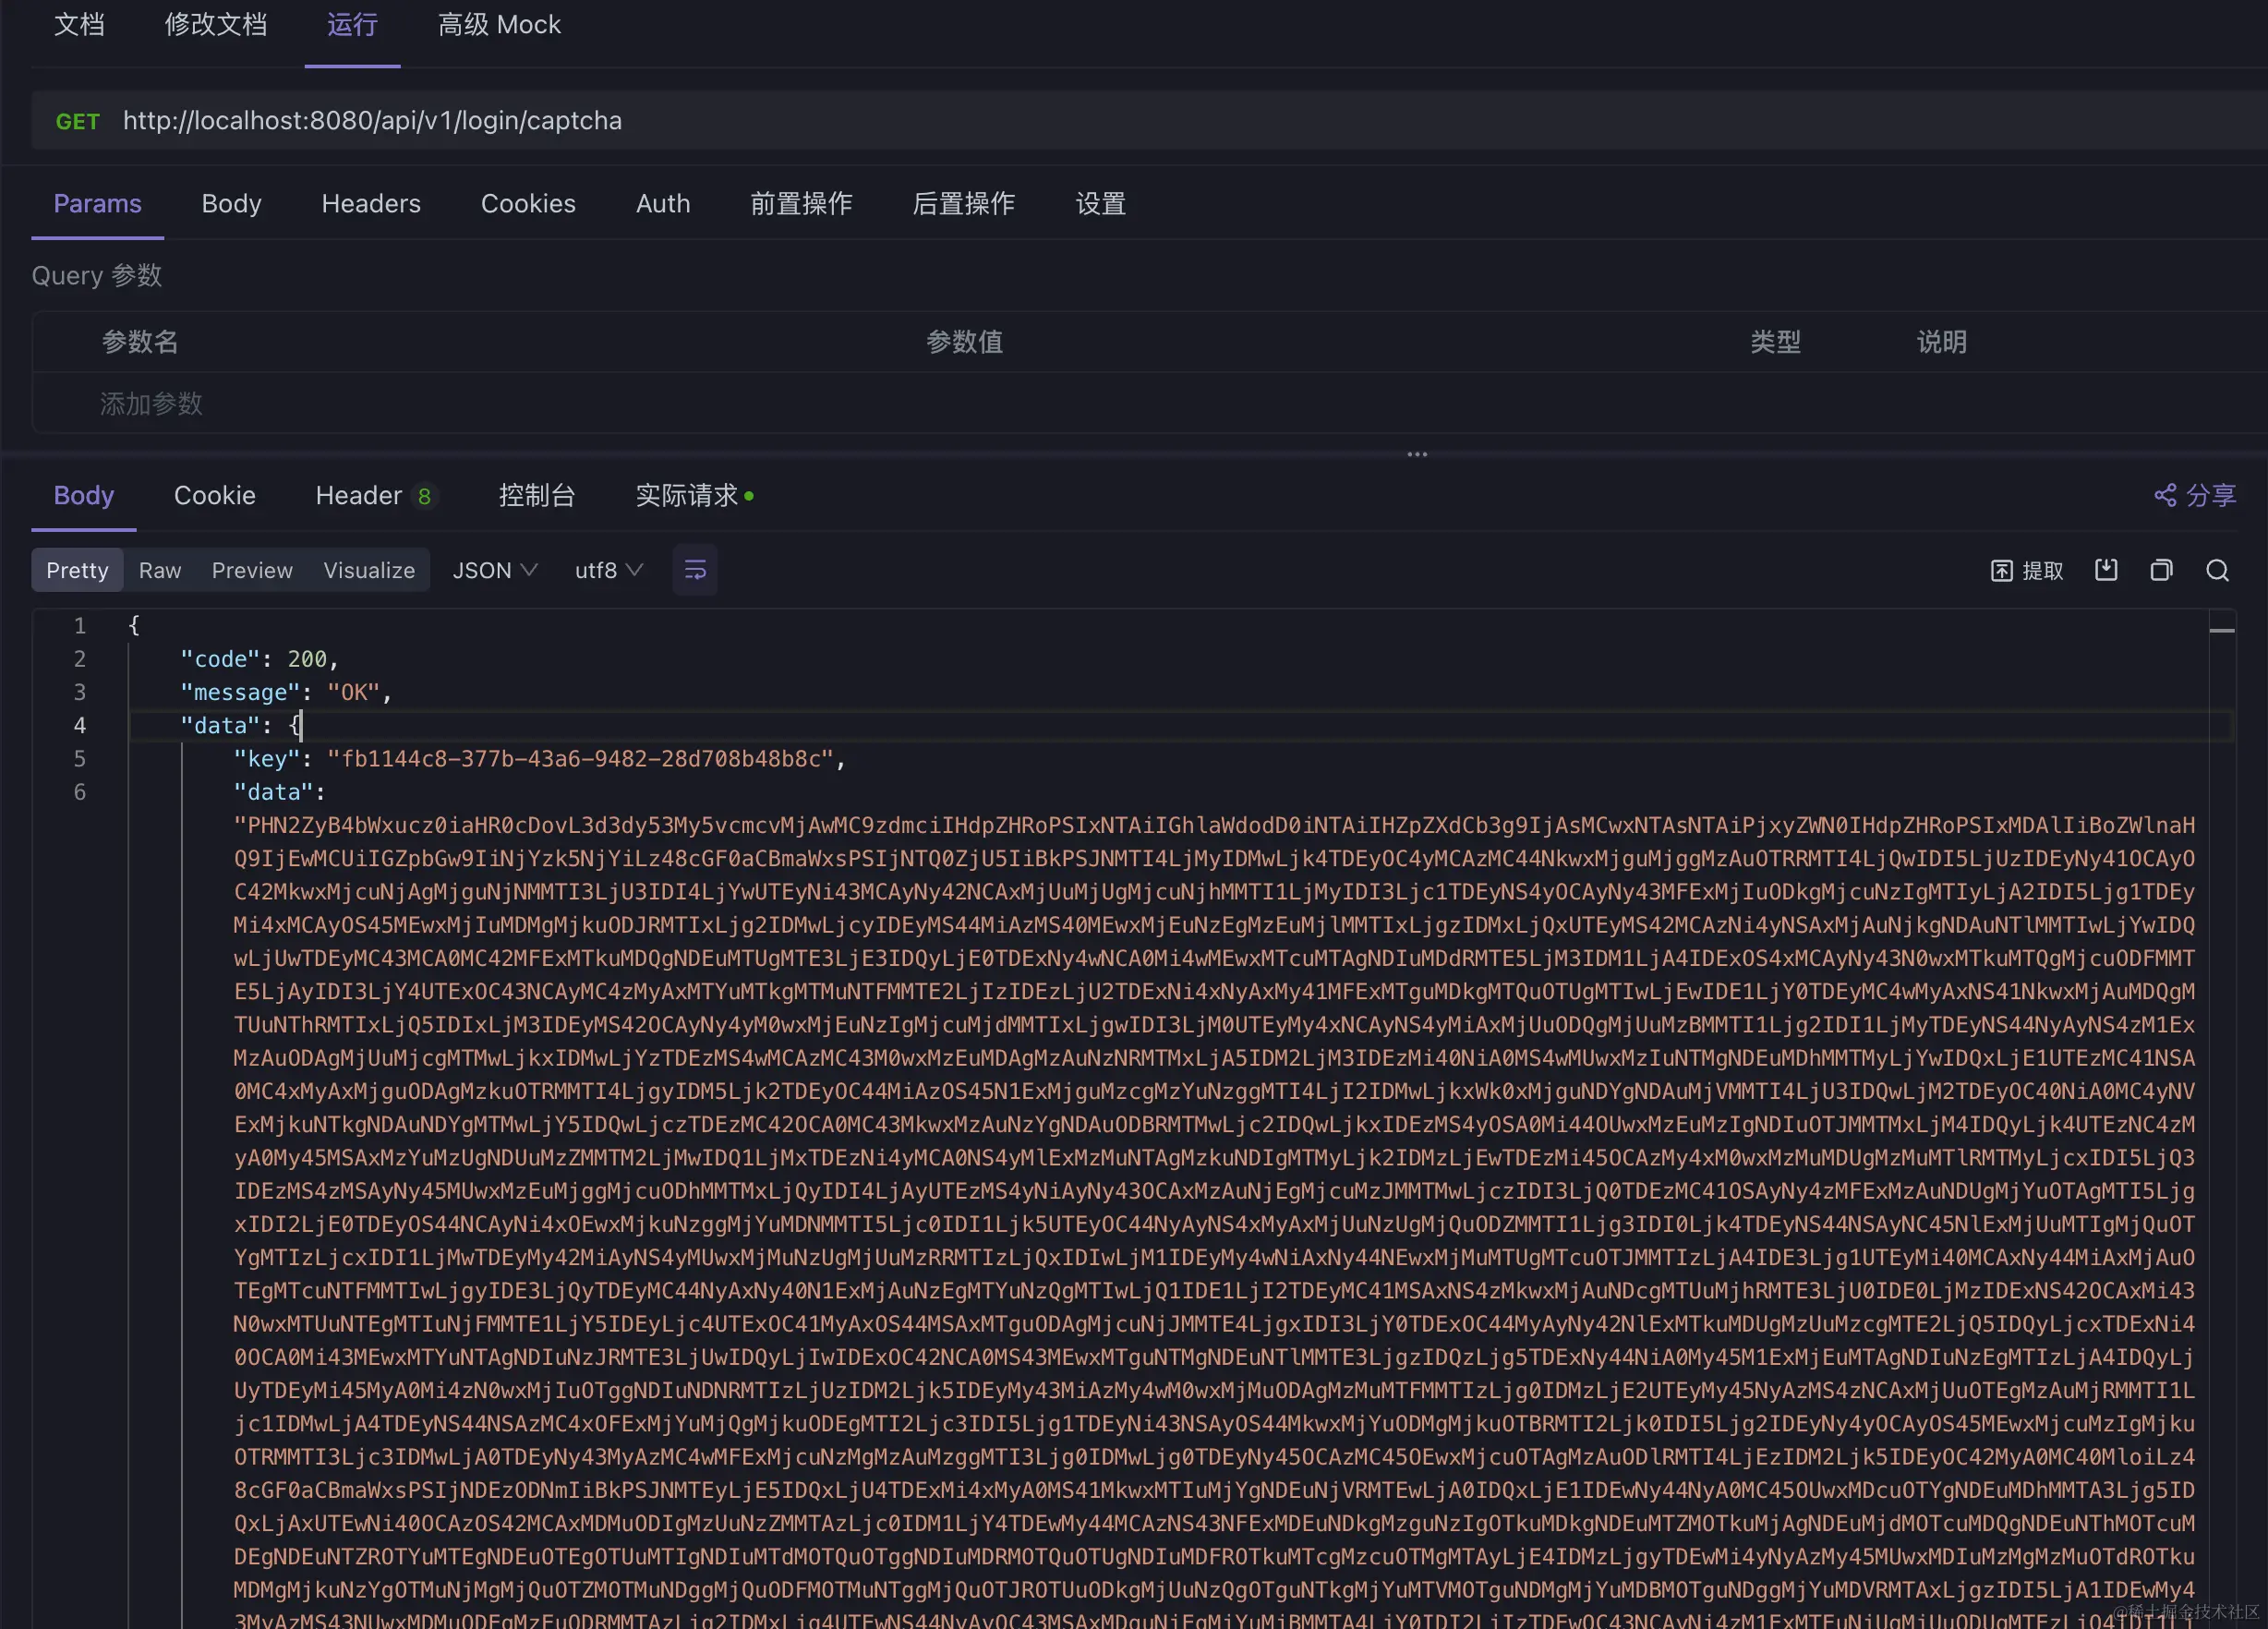Click the download response icon
The height and width of the screenshot is (1629, 2268).
[2106, 570]
